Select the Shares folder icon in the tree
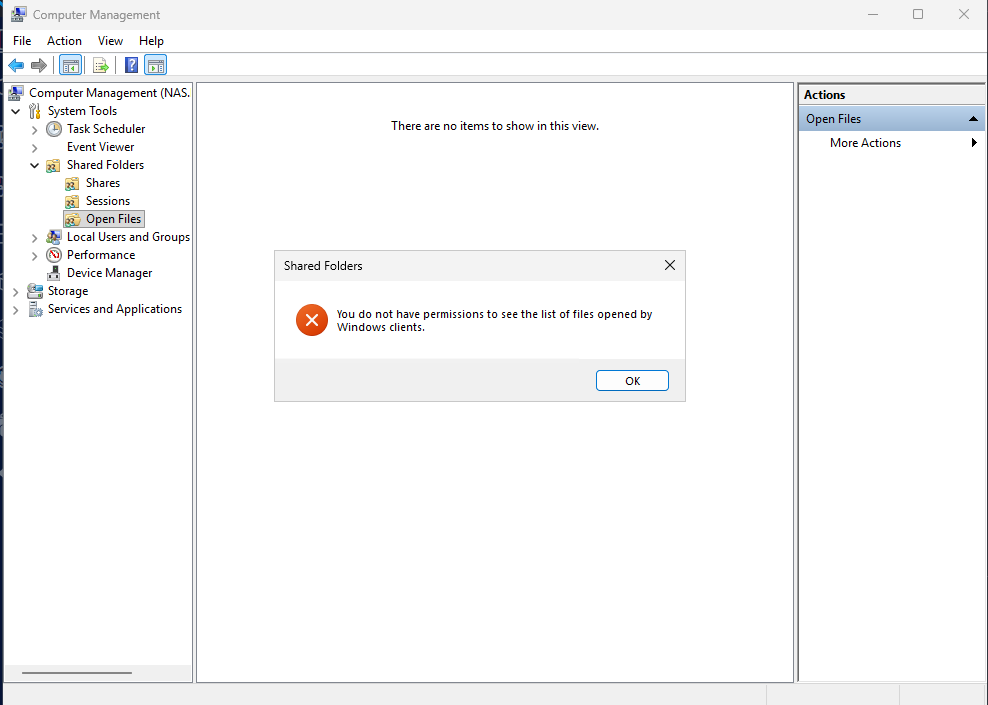Screen dimensions: 988x705 pos(72,183)
